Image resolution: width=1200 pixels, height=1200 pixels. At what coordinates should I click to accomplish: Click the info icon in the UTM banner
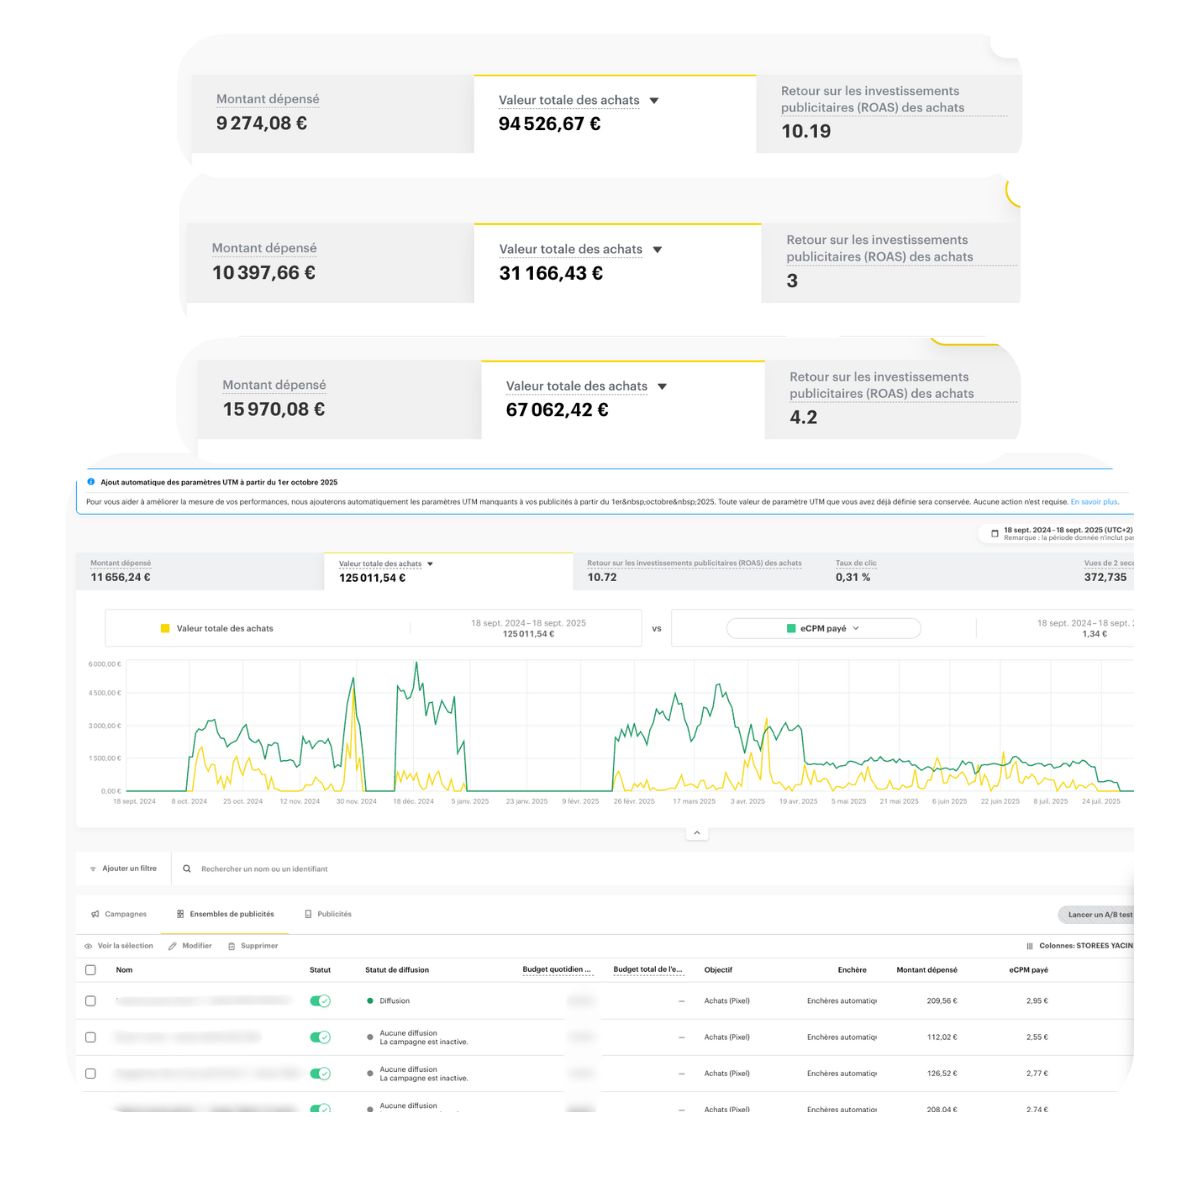click(91, 482)
